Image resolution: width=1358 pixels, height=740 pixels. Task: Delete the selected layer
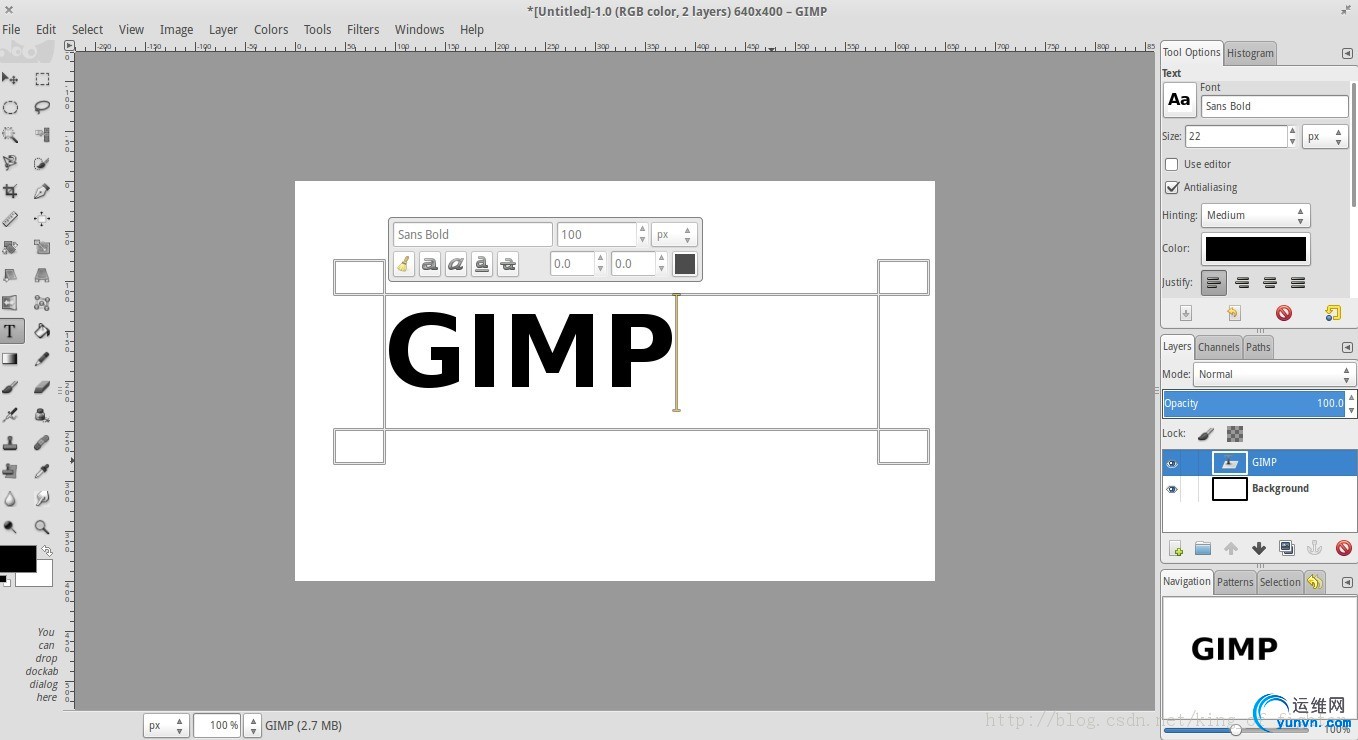[1343, 548]
